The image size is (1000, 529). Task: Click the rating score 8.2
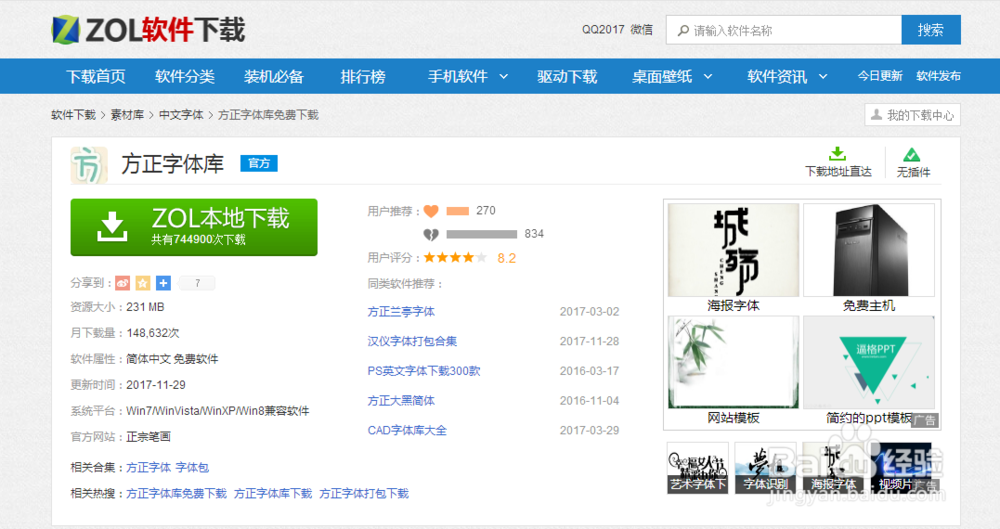pyautogui.click(x=506, y=258)
